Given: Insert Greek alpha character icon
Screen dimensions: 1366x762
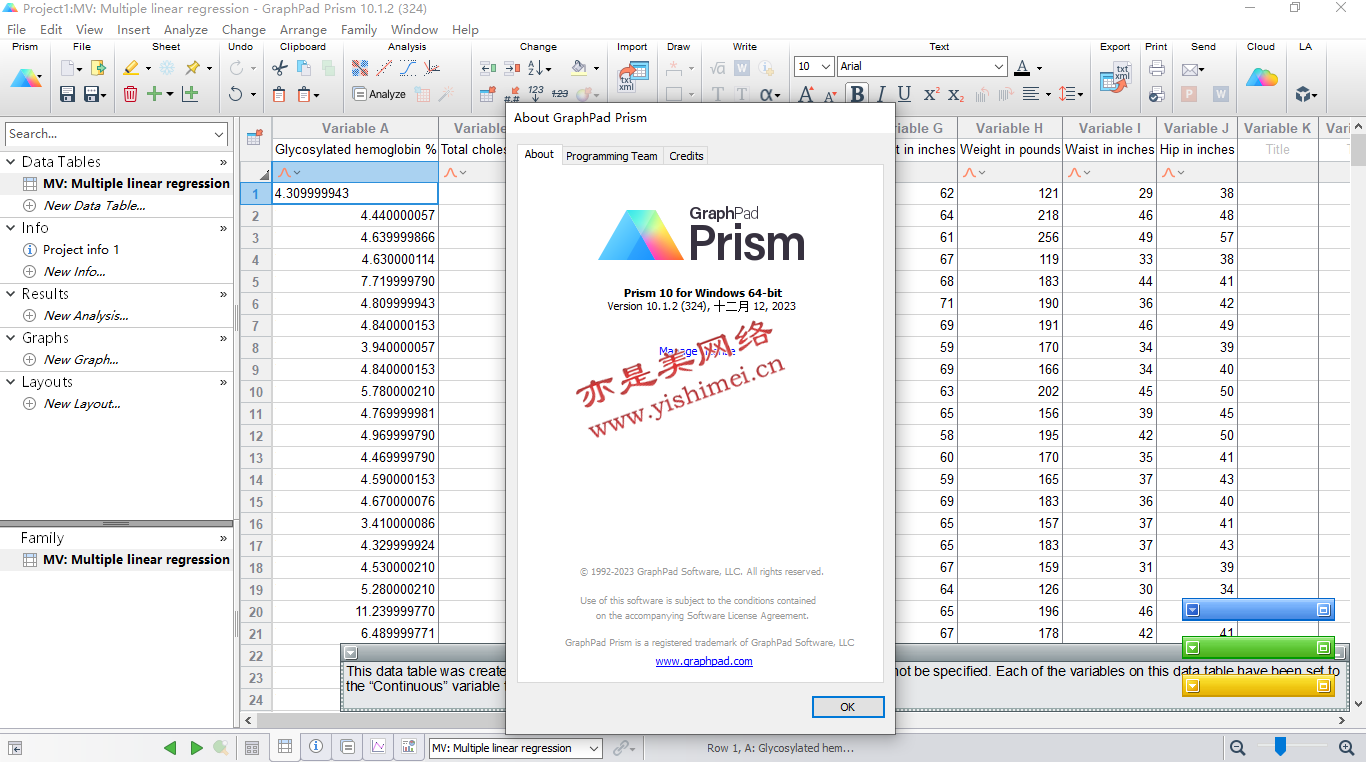Looking at the screenshot, I should click(766, 94).
